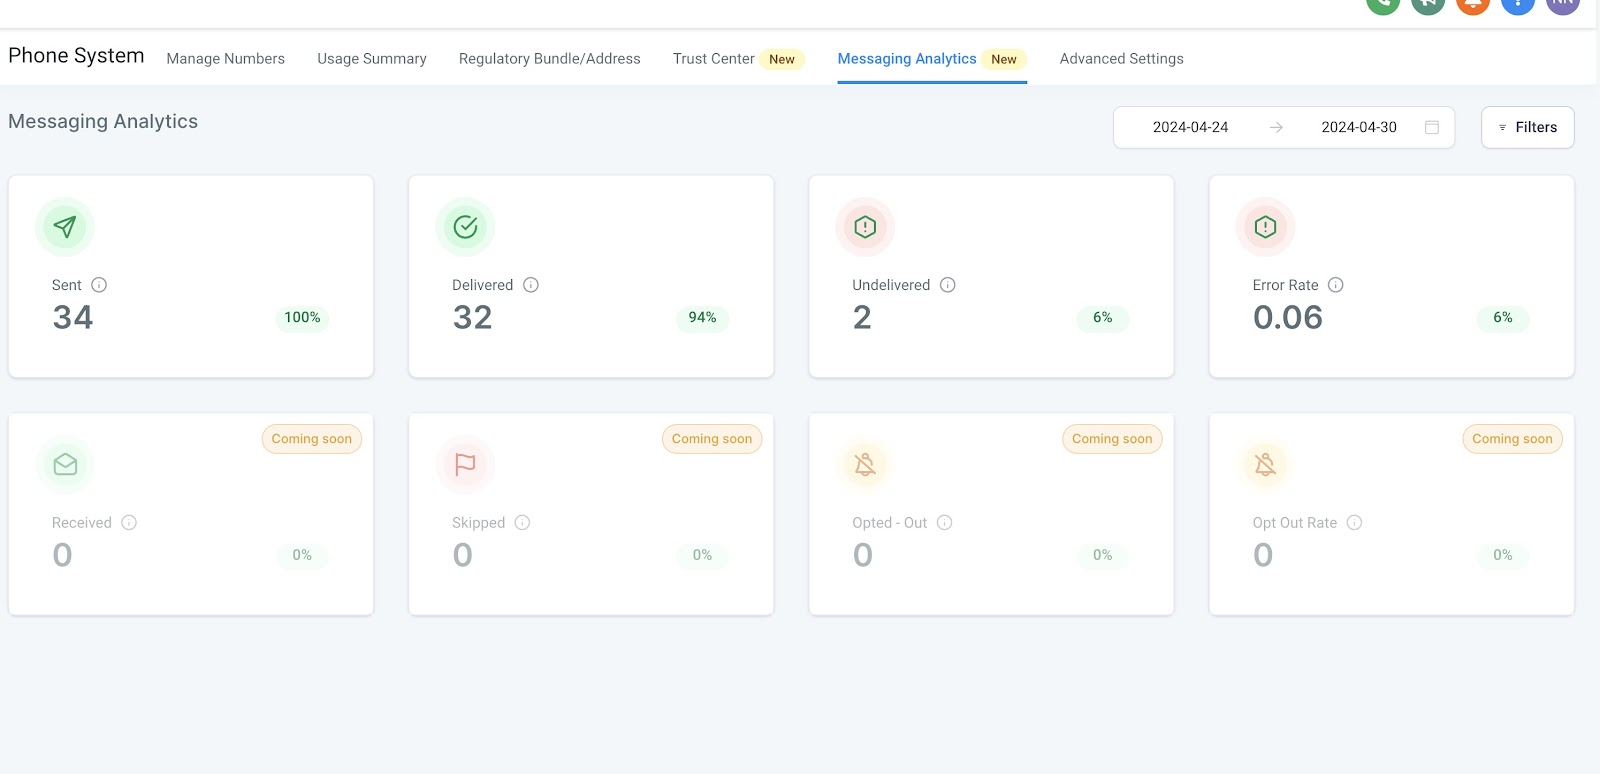Click Coming soon badge on Opt Out Rate card
This screenshot has height=774, width=1600.
pos(1512,439)
